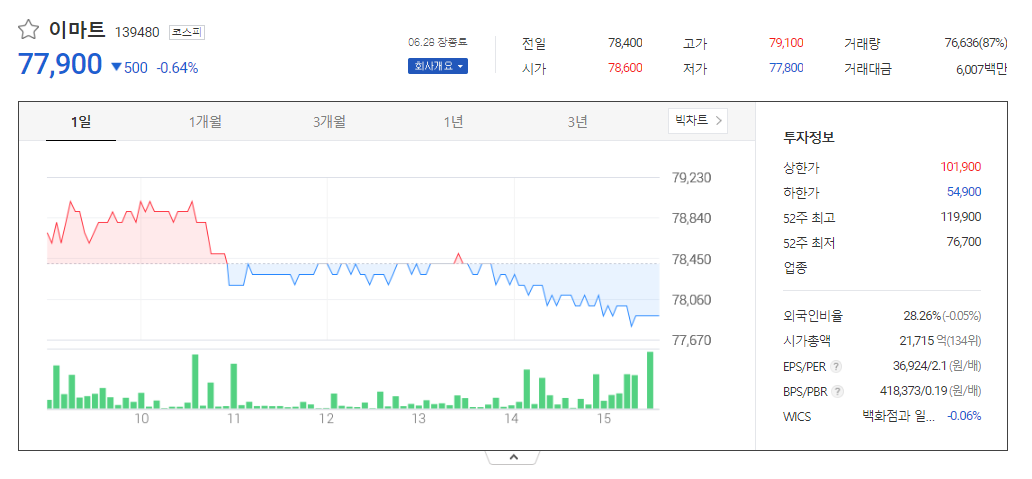The width and height of the screenshot is (1032, 479).
Task: Click the 77,670 price axis label
Action: pos(691,340)
